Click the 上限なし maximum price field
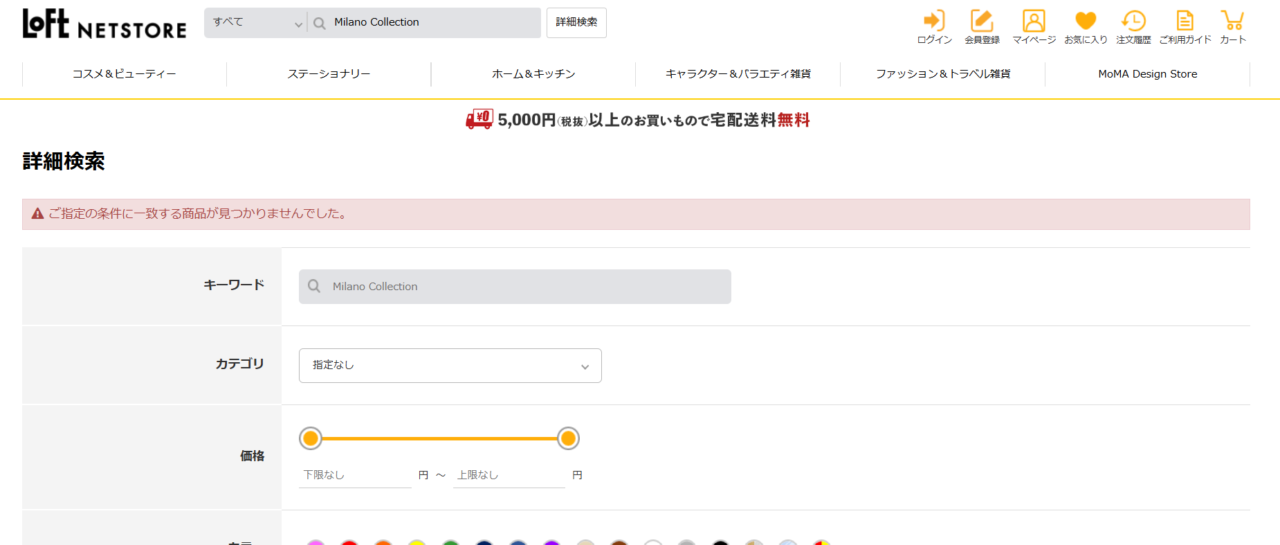The width and height of the screenshot is (1280, 545). (x=509, y=475)
